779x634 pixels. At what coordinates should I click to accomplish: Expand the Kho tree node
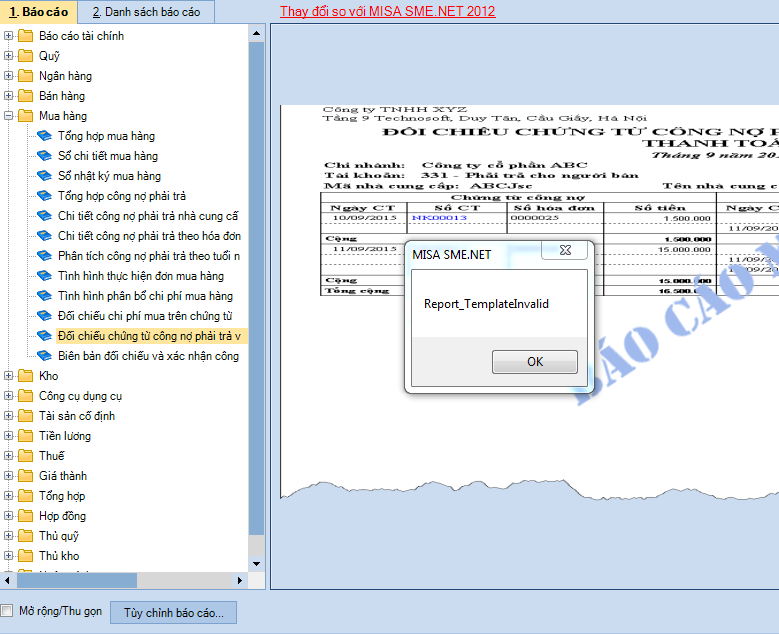9,376
